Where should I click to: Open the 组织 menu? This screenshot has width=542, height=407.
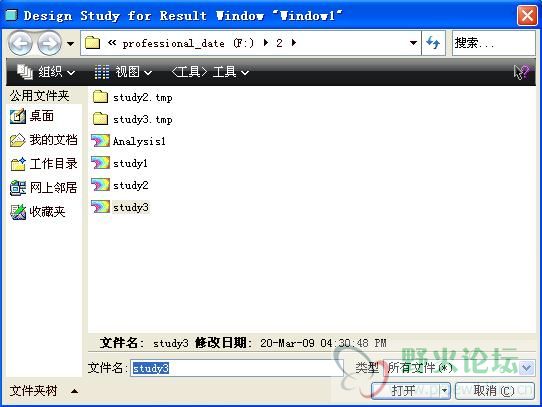pos(46,72)
